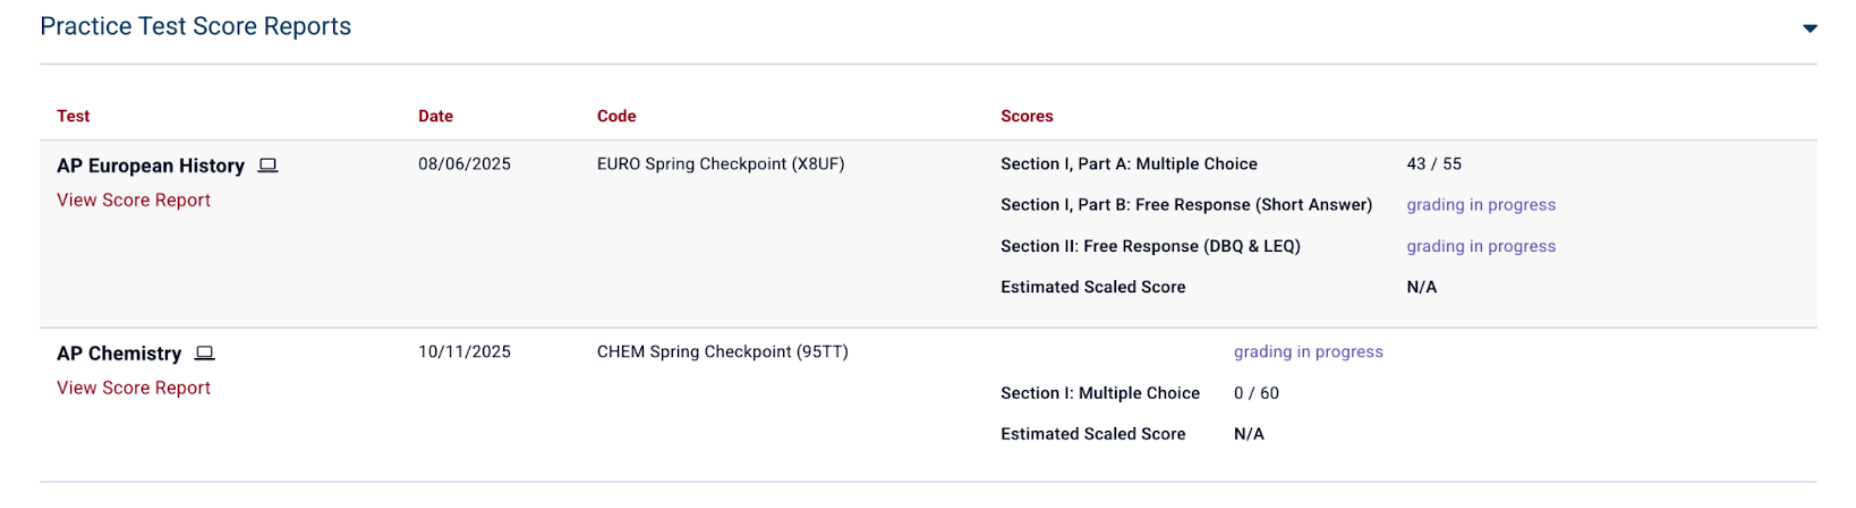
Task: Click the 08/06/2025 test date
Action: click(464, 164)
